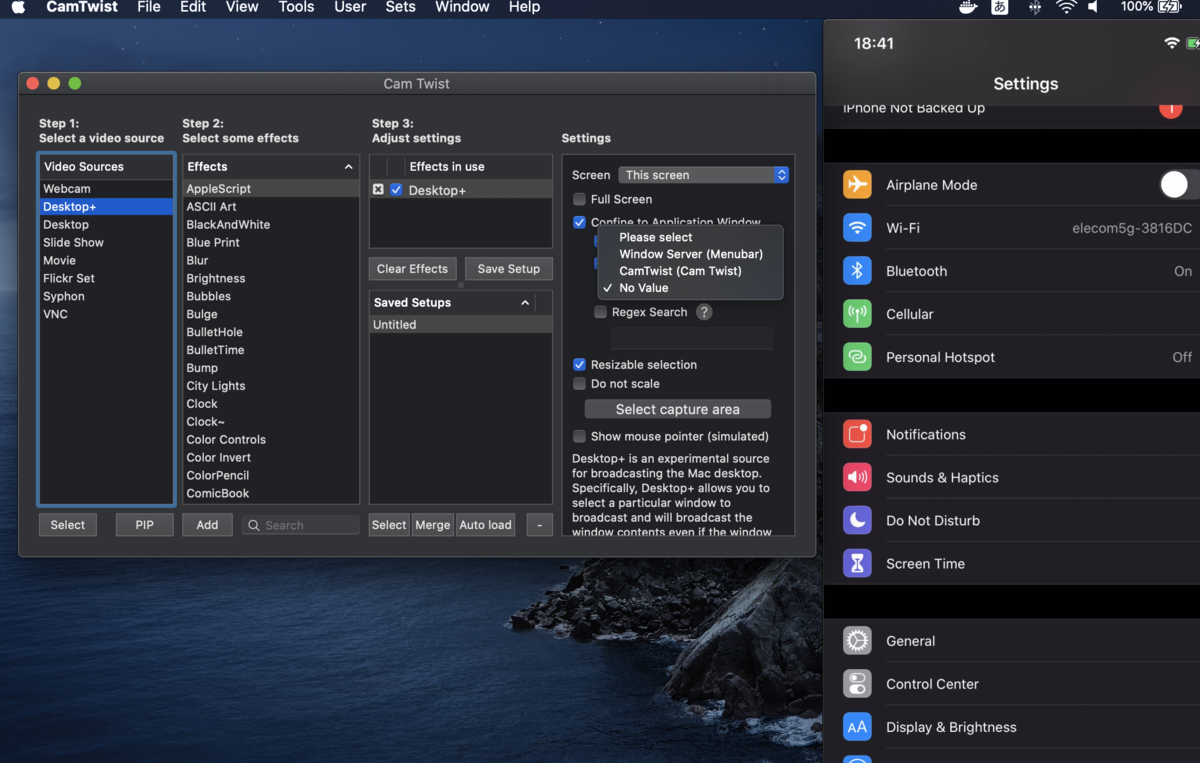Tap the Display & Brightness icon

[857, 727]
